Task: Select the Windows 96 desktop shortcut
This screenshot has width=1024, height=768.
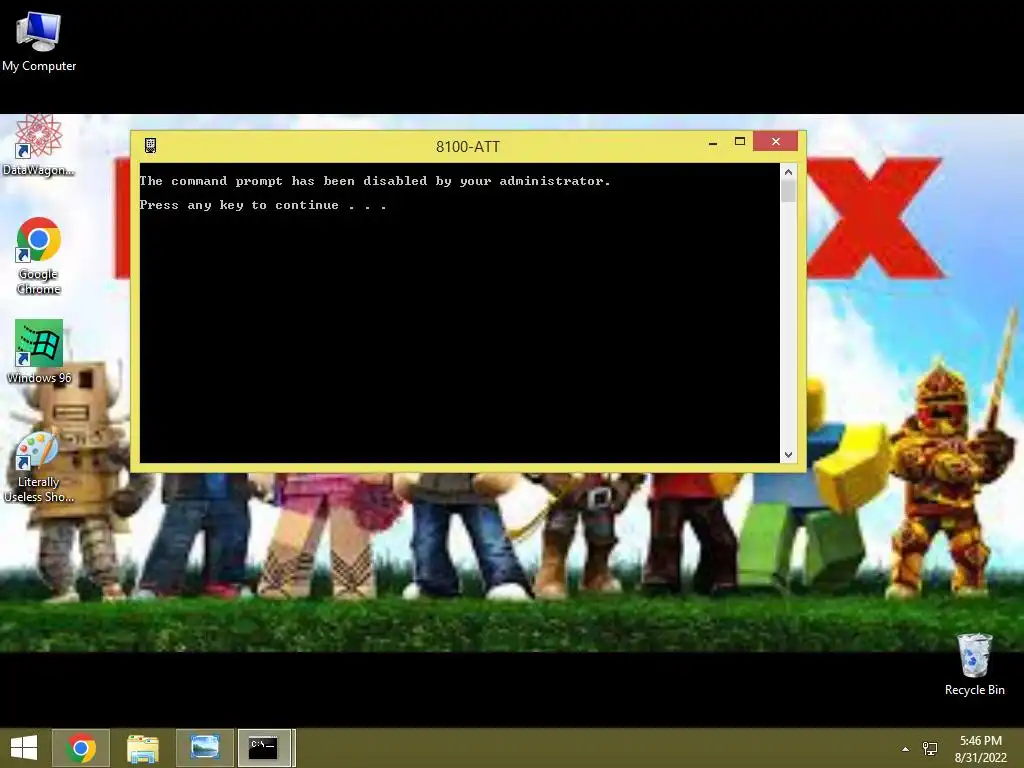Action: (39, 351)
